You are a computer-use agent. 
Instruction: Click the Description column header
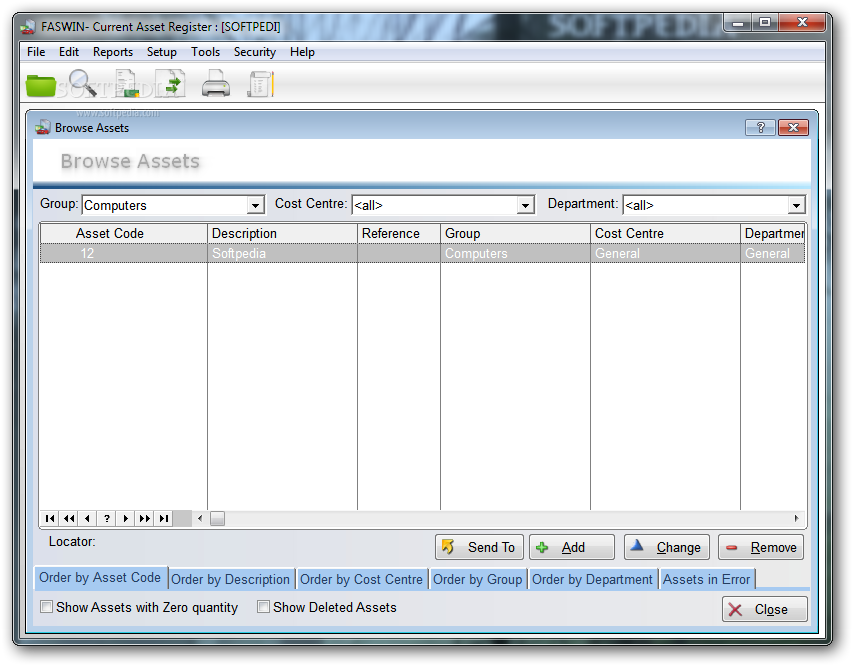282,233
